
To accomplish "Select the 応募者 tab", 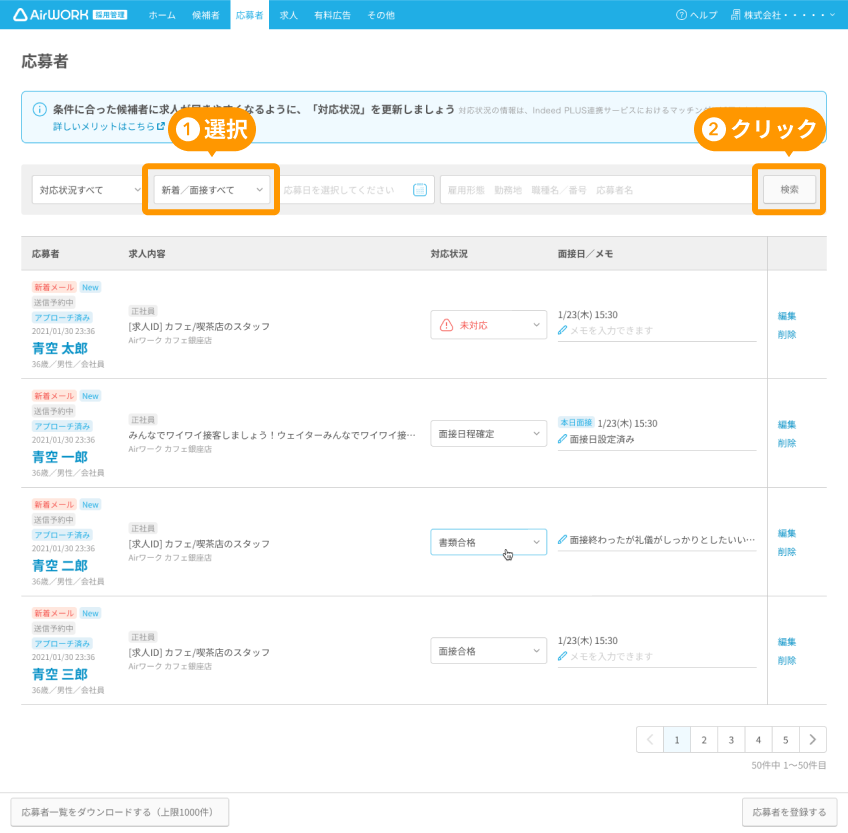I will coord(249,15).
